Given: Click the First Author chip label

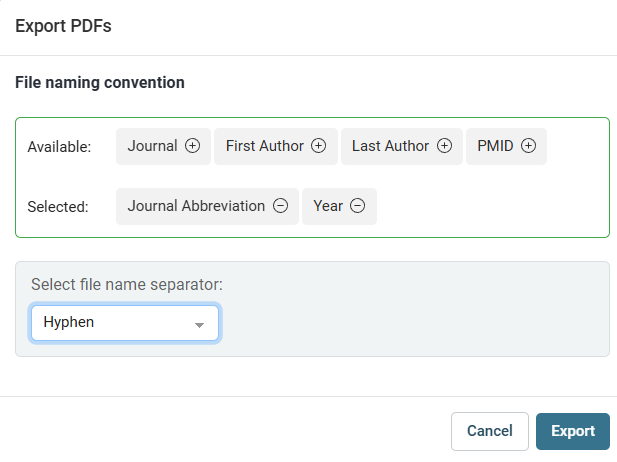Looking at the screenshot, I should pos(264,146).
